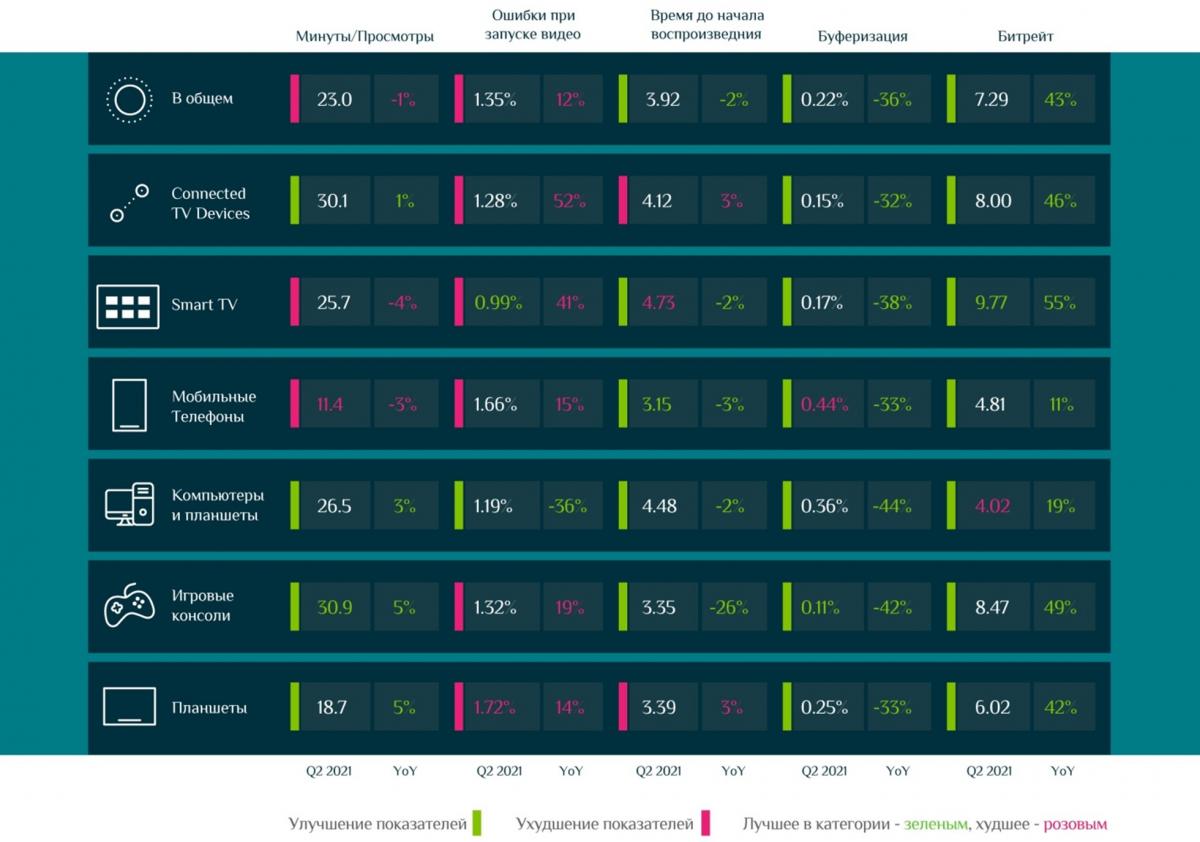Select the tablet icon for Планшеты

point(129,707)
